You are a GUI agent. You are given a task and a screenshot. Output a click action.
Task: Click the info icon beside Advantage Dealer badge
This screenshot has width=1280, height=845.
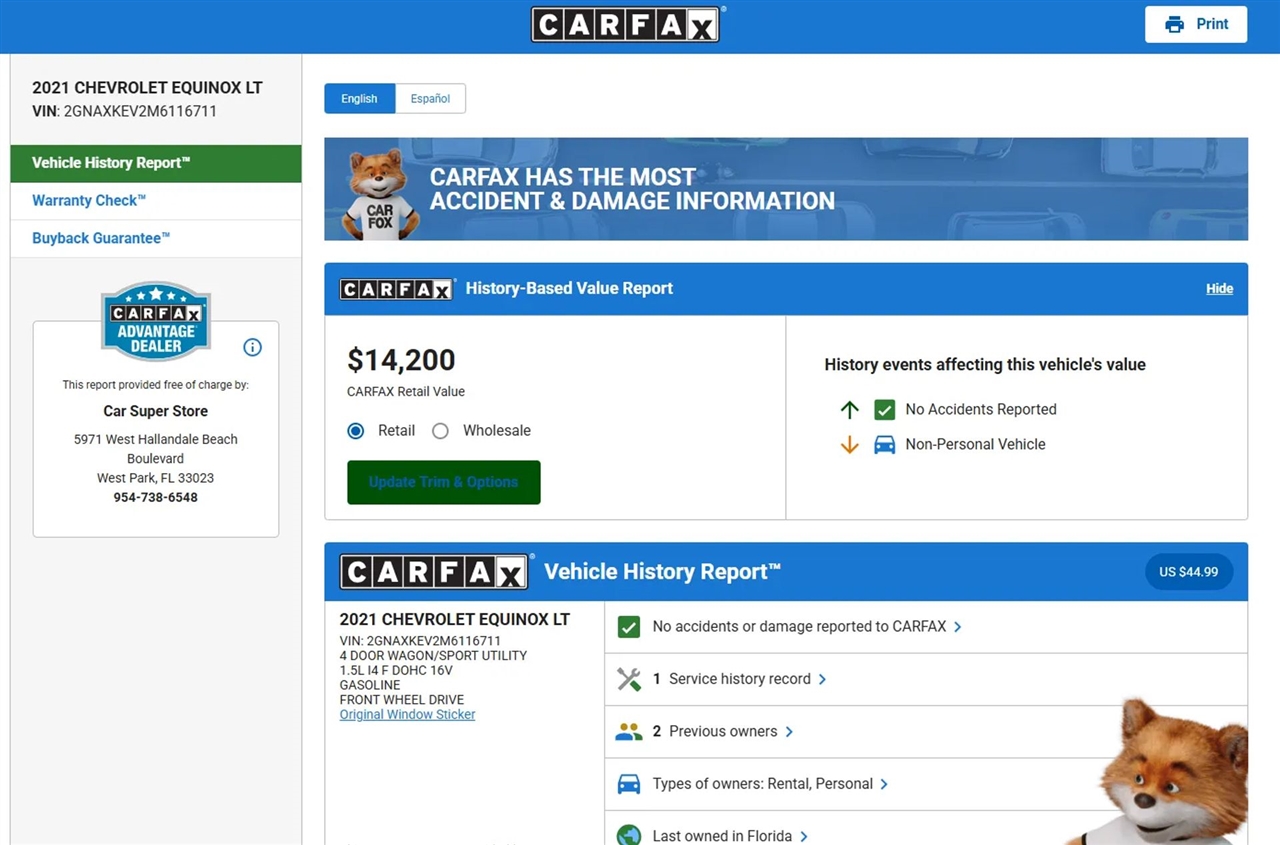[252, 347]
